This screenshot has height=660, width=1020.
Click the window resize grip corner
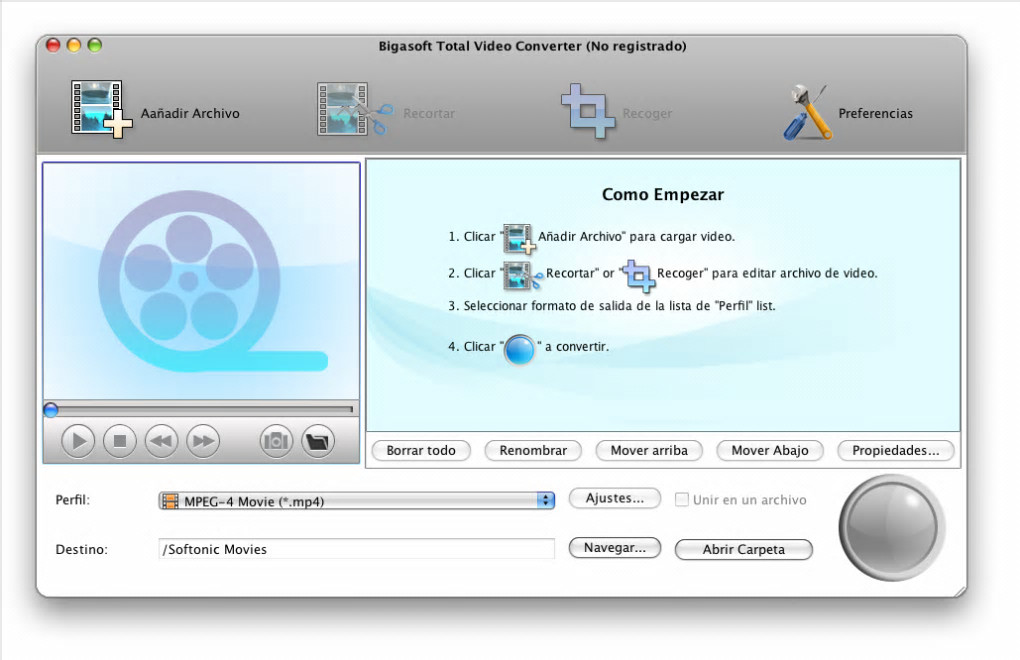960,590
